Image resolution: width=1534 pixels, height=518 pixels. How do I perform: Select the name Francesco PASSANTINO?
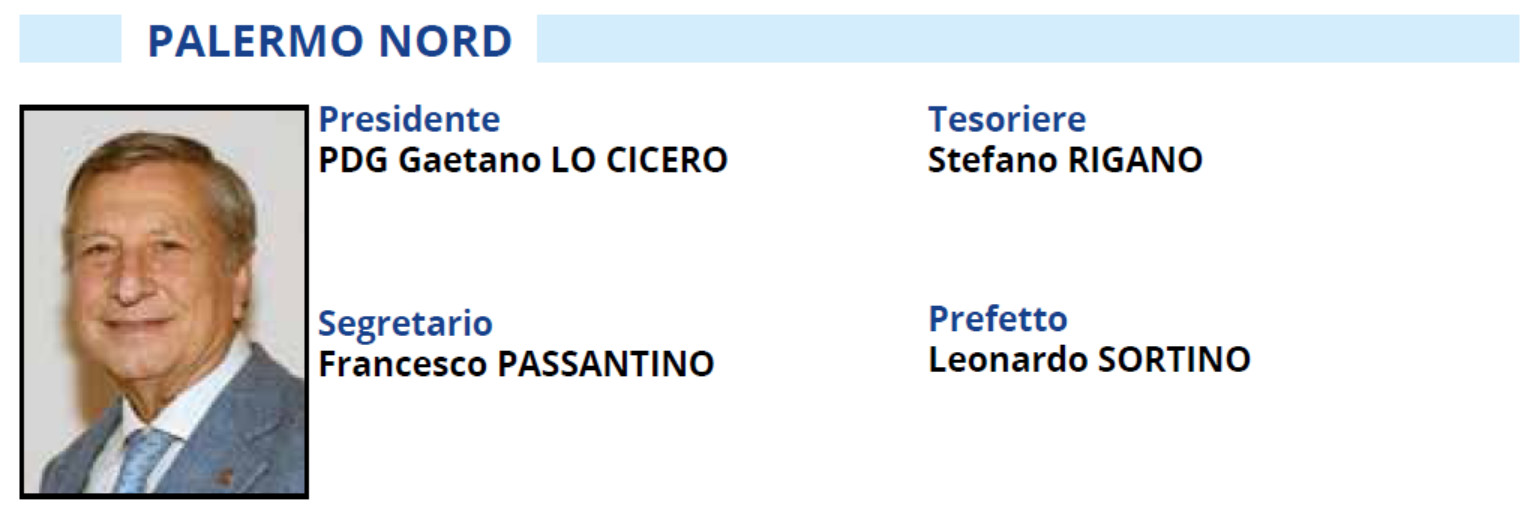point(516,364)
